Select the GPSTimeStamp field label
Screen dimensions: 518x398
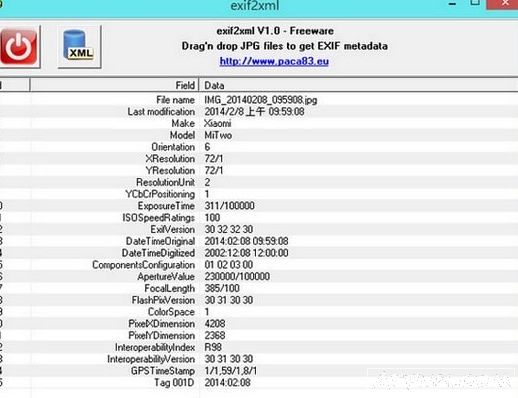coord(163,371)
